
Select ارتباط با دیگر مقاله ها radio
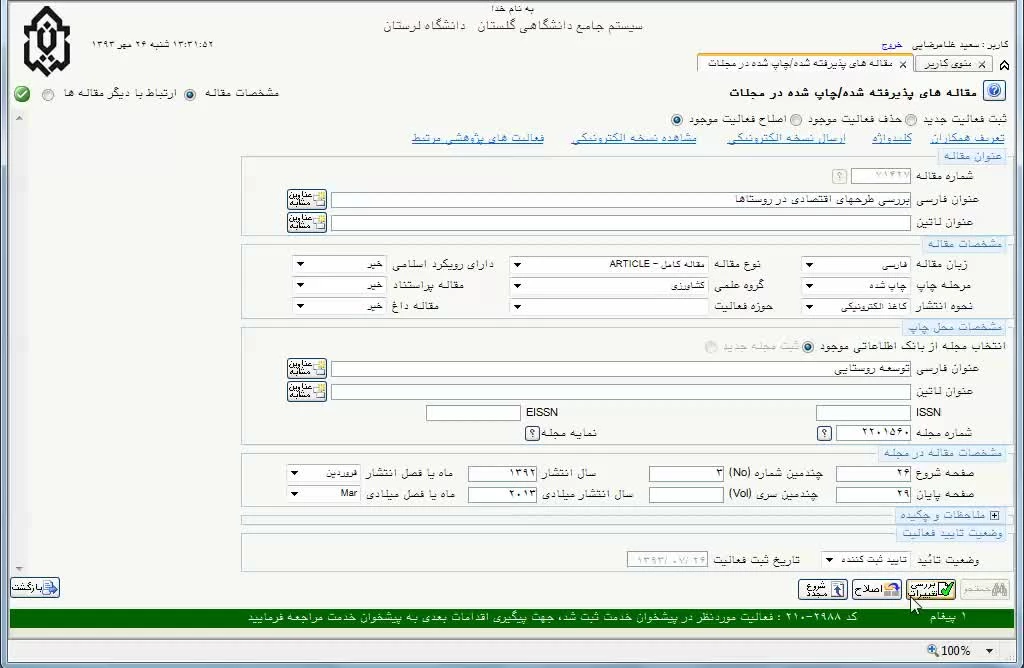coord(48,94)
